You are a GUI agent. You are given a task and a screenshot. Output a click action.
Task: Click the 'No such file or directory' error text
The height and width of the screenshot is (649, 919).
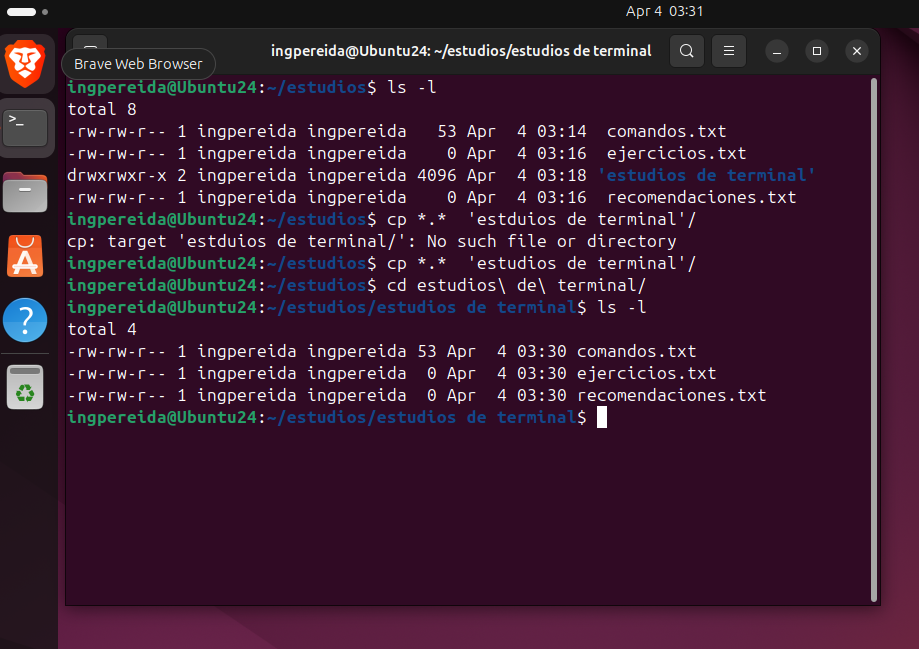552,242
